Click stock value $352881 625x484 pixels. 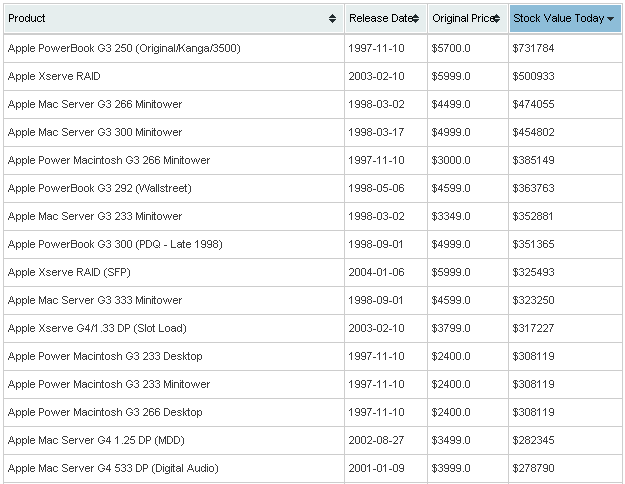point(533,216)
